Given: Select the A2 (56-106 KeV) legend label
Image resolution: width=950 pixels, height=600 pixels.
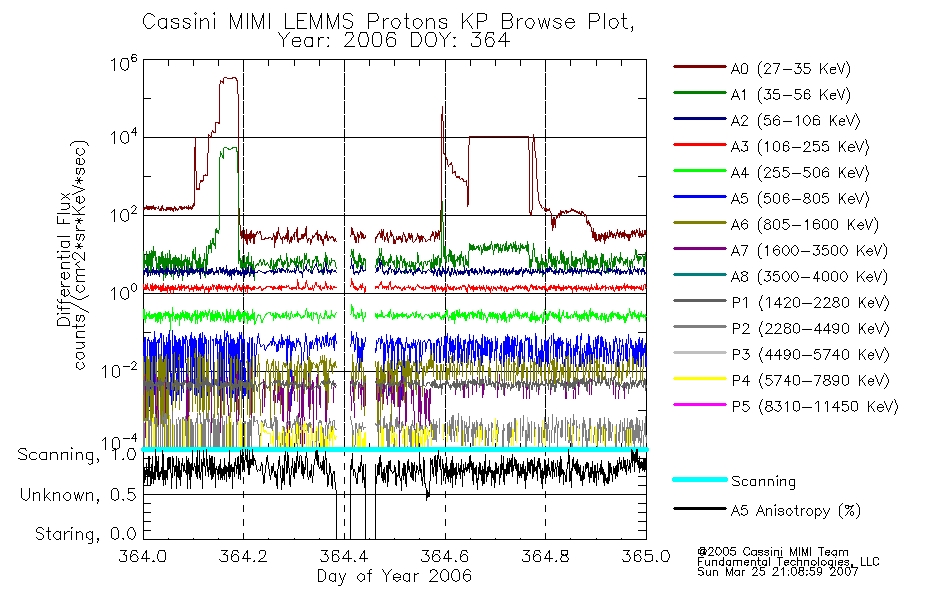Looking at the screenshot, I should pos(796,121).
